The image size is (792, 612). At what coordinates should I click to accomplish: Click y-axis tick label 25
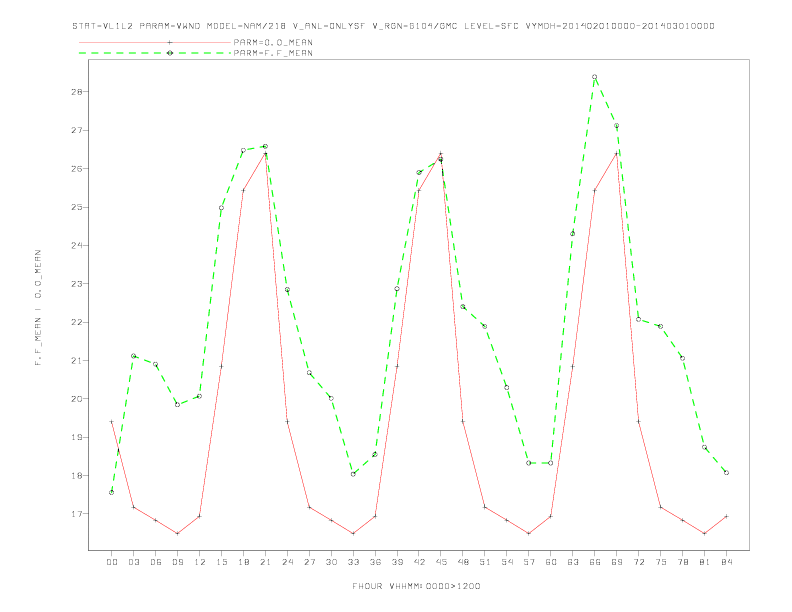[77, 207]
